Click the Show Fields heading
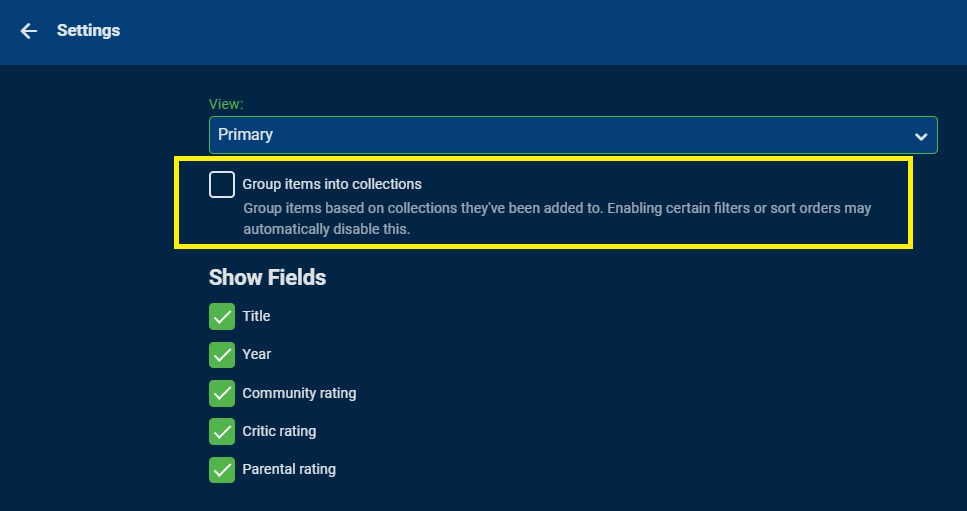967x511 pixels. pyautogui.click(x=267, y=277)
